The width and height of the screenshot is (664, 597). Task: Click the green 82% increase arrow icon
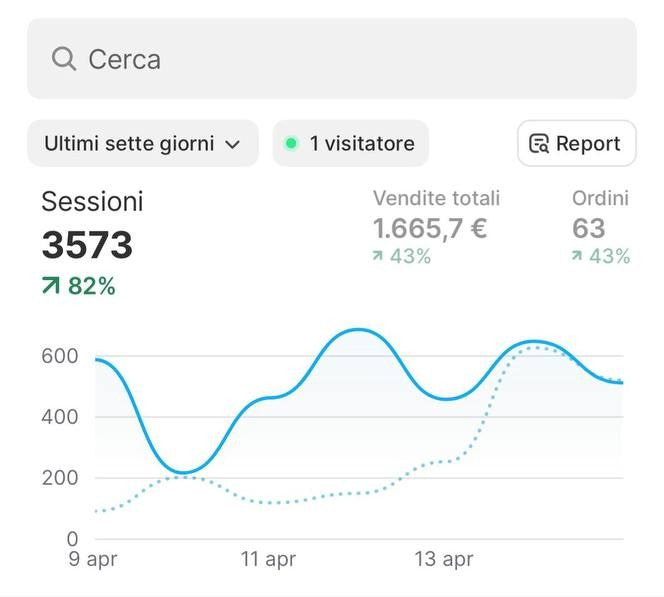click(x=51, y=287)
